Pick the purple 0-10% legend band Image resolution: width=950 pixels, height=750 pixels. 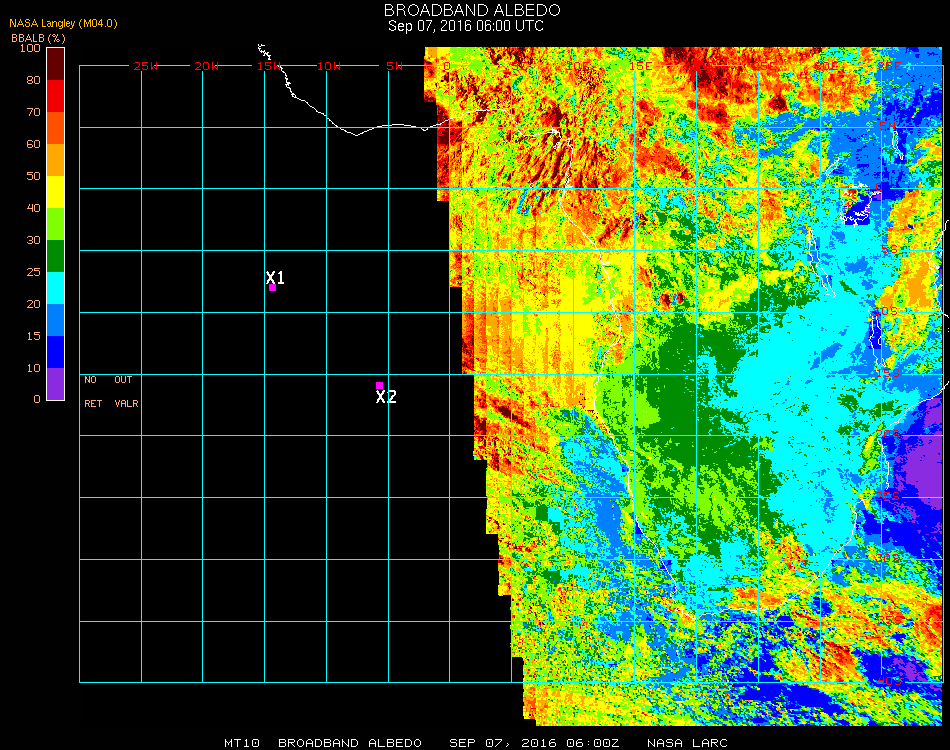(x=55, y=384)
